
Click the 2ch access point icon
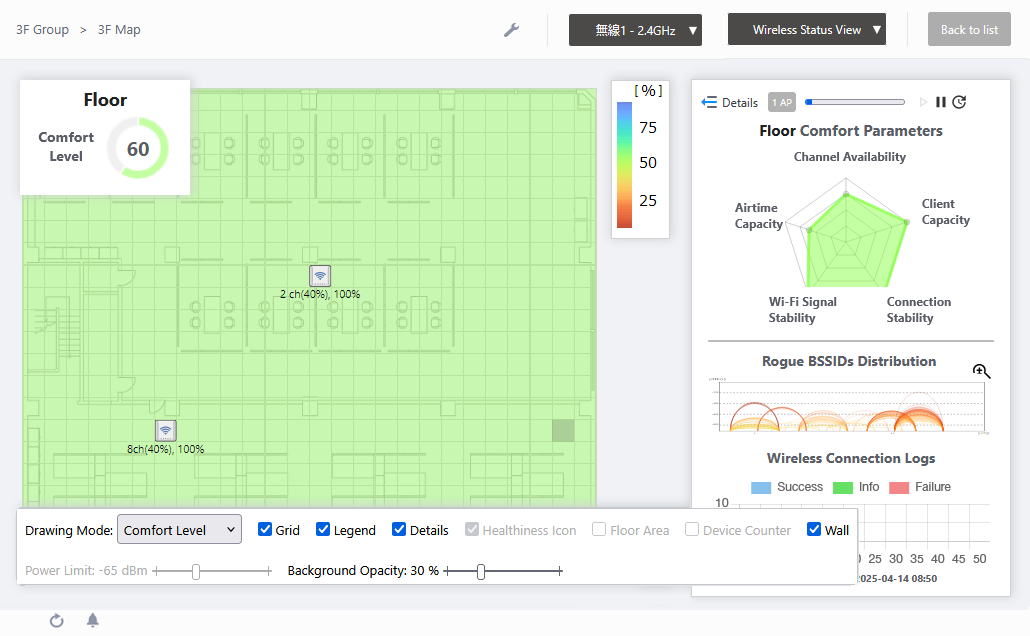tap(320, 276)
